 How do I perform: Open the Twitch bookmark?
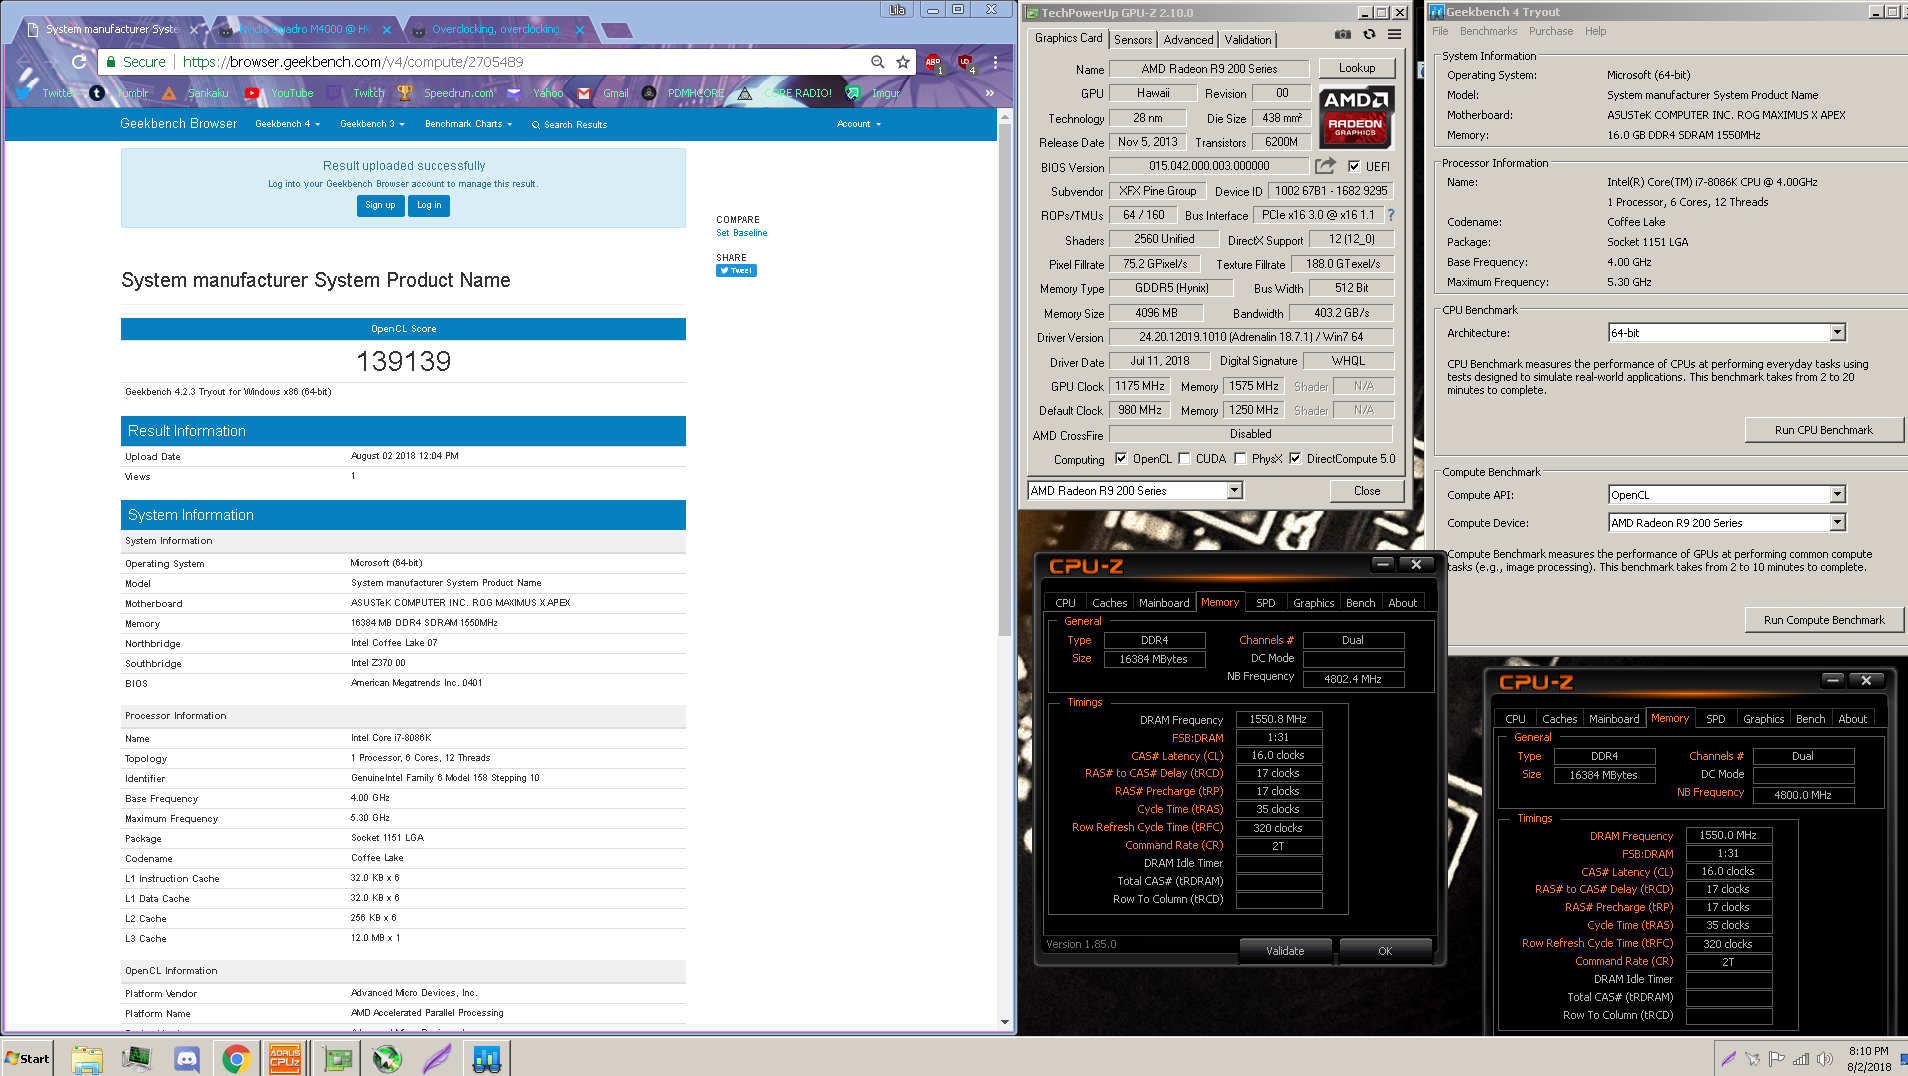coord(356,93)
